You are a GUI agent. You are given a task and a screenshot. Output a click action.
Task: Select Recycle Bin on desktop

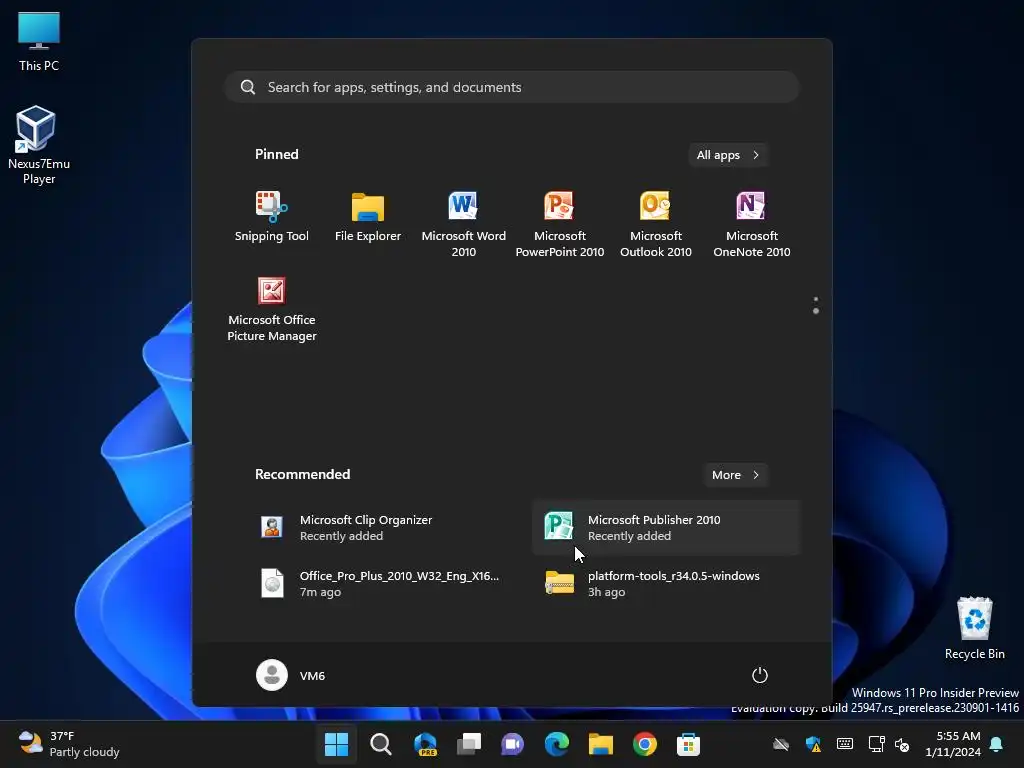coord(974,628)
